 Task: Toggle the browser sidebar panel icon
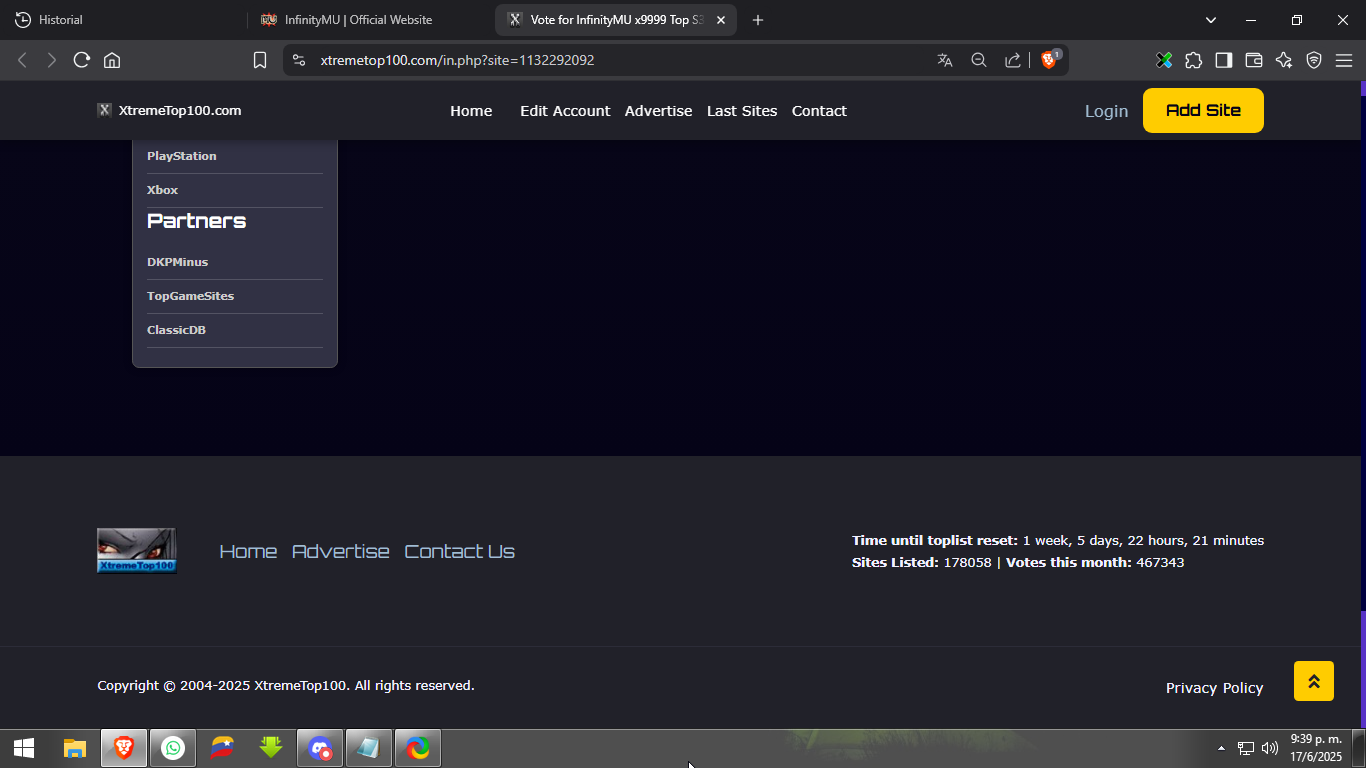point(1224,60)
